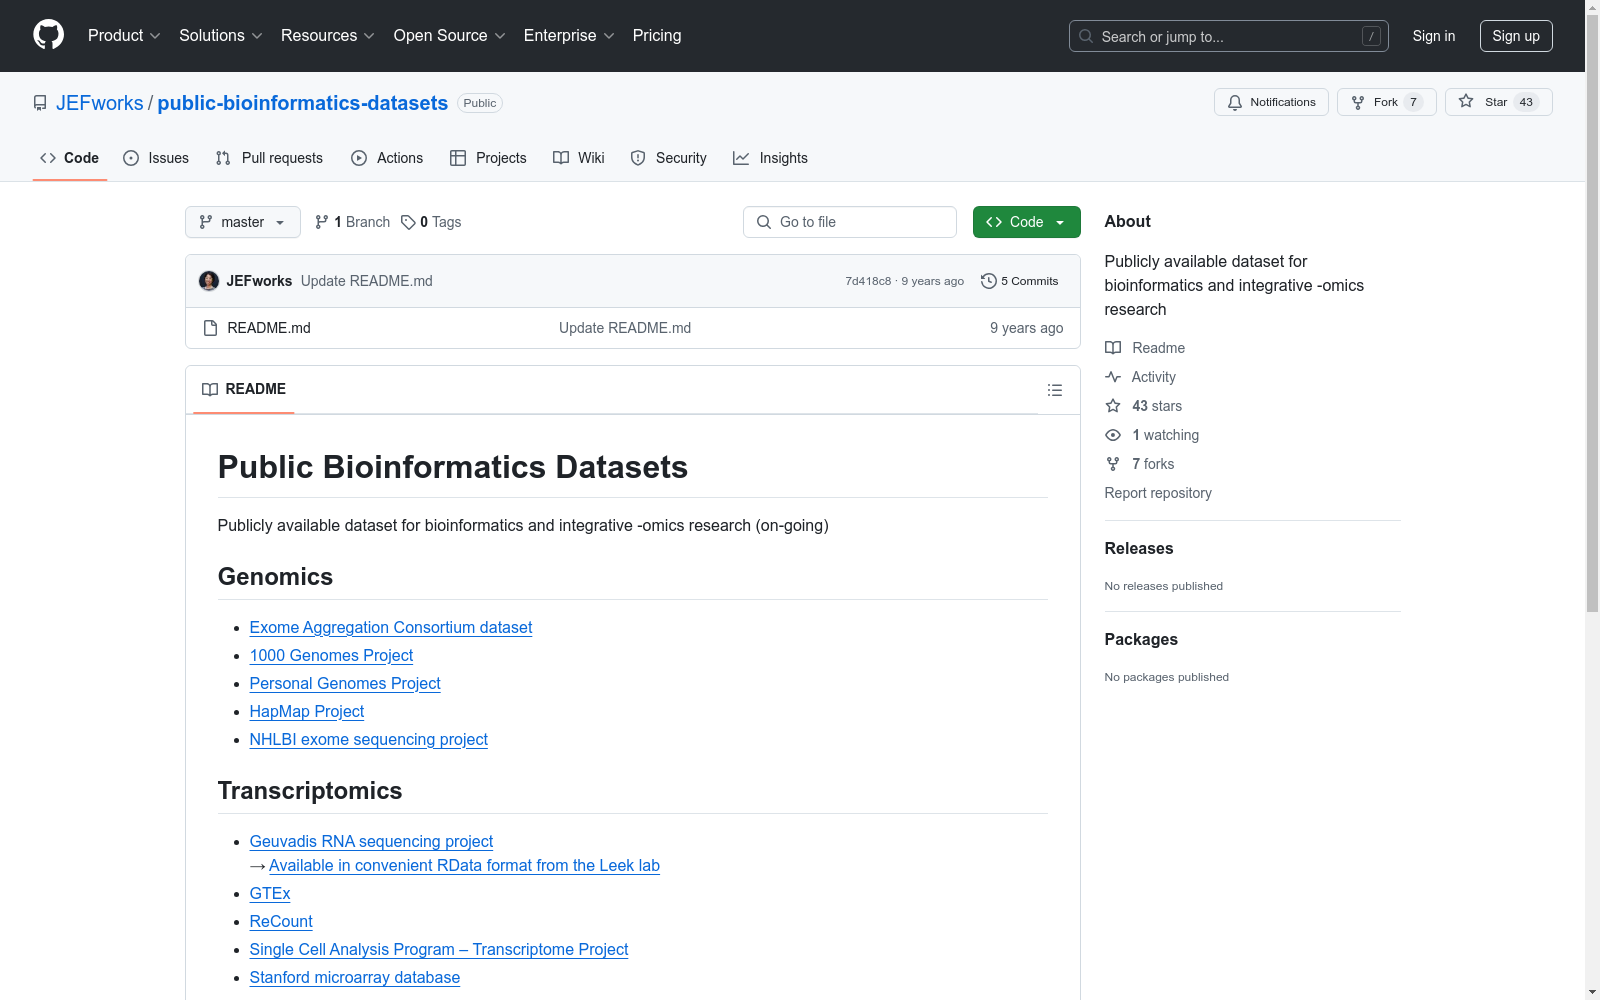Click the Issues circle icon

click(x=131, y=158)
